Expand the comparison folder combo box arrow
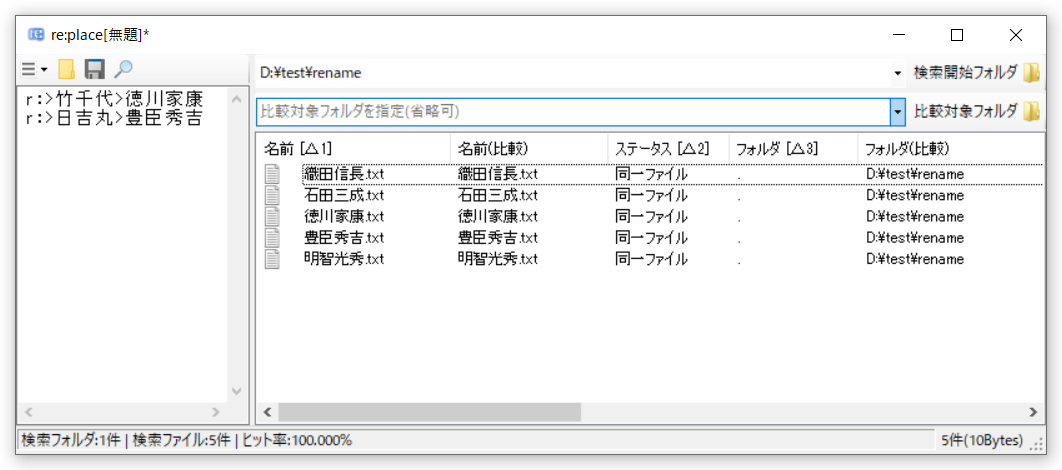This screenshot has height=470, width=1062. [x=898, y=111]
